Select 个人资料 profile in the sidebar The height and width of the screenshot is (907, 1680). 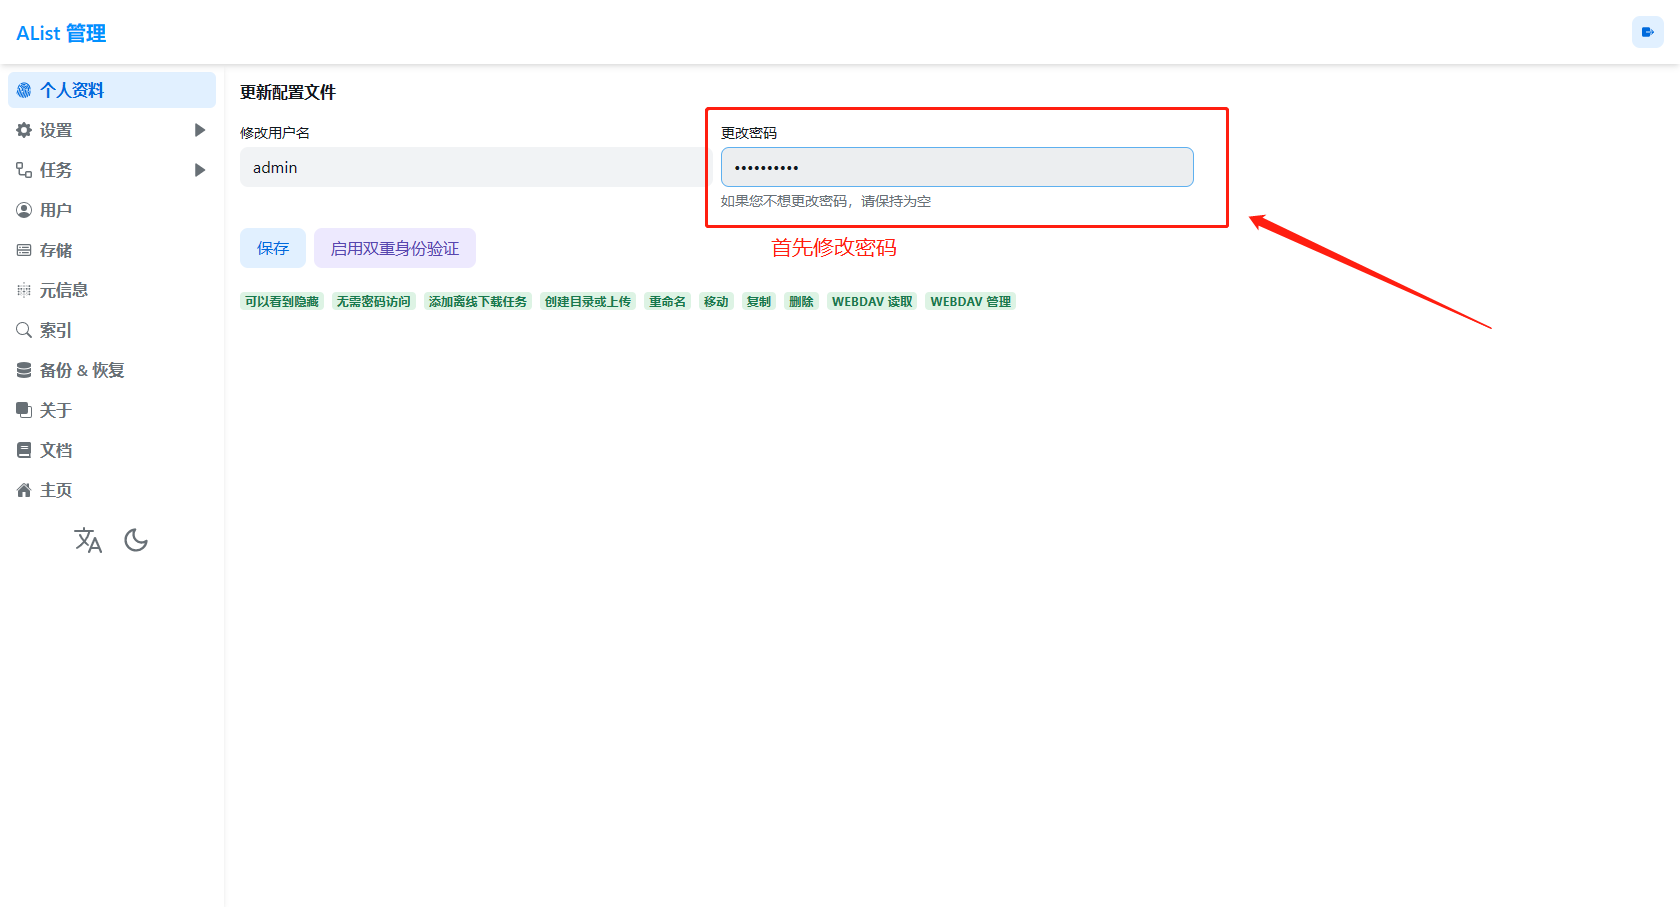click(72, 90)
